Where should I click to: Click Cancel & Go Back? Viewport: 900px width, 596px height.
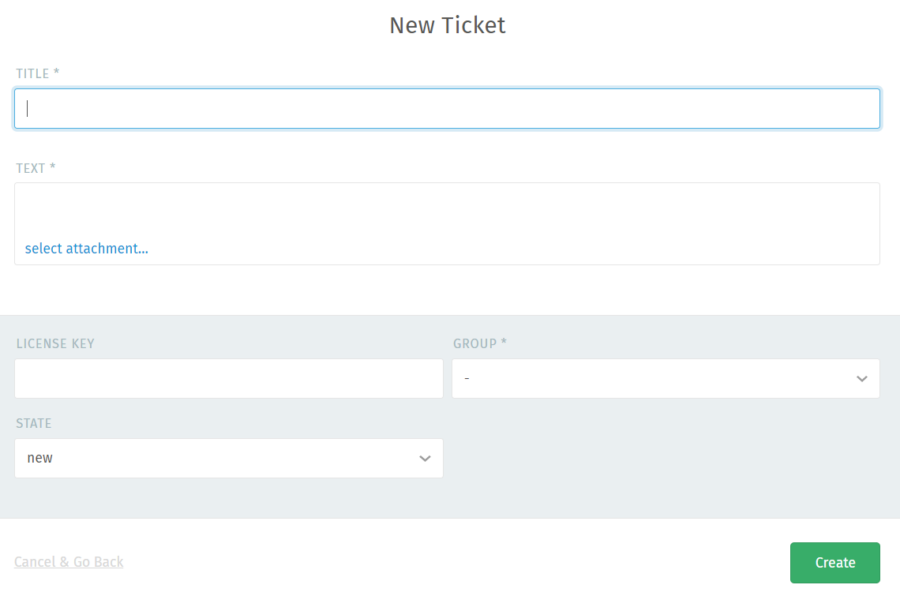[68, 561]
